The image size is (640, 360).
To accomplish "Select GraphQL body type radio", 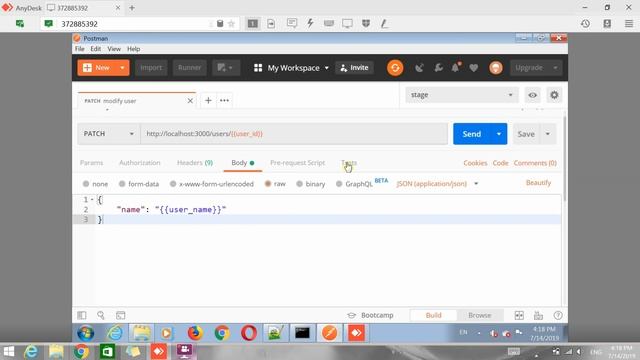I will coord(339,184).
